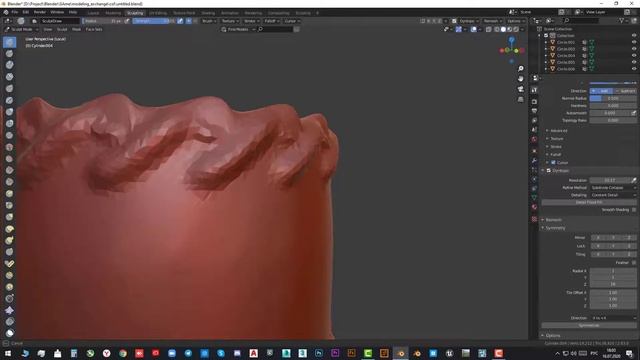Viewport: 640px width, 360px height.
Task: Select the Smooth brush tool
Action: pos(9,147)
